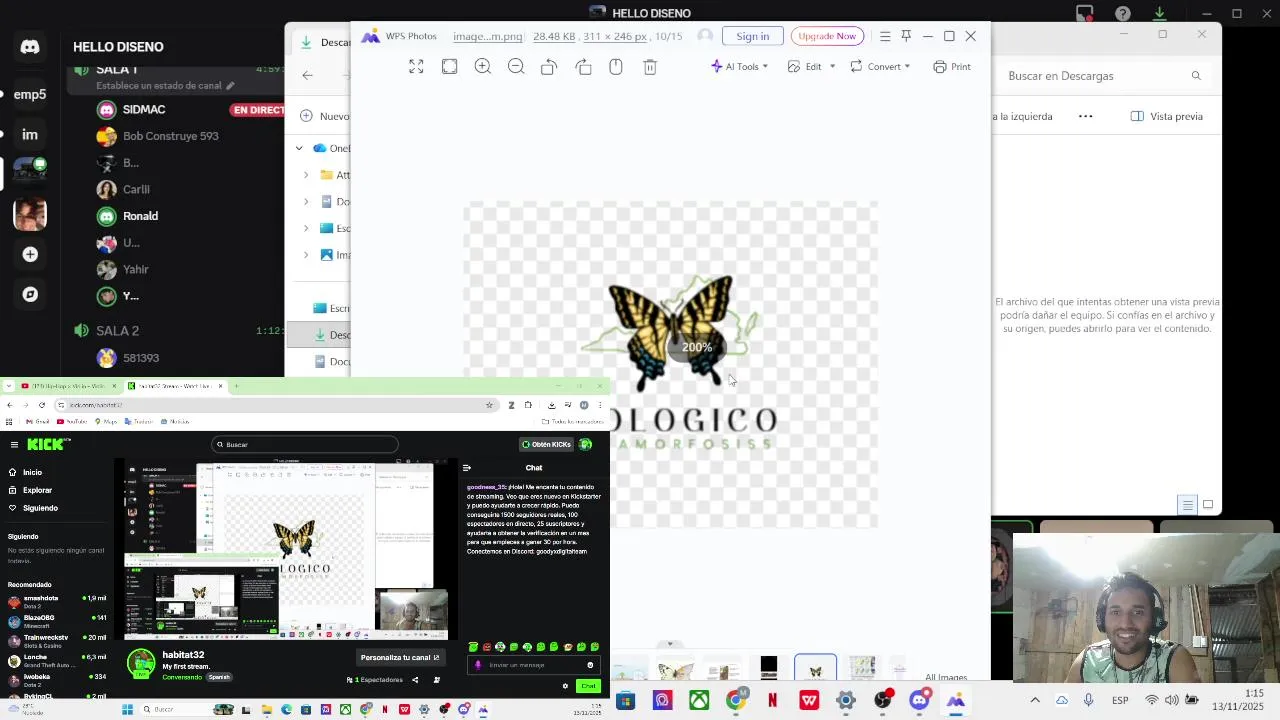This screenshot has height=720, width=1280.
Task: Click the search icon in Explorer Descargas box
Action: (x=1196, y=76)
